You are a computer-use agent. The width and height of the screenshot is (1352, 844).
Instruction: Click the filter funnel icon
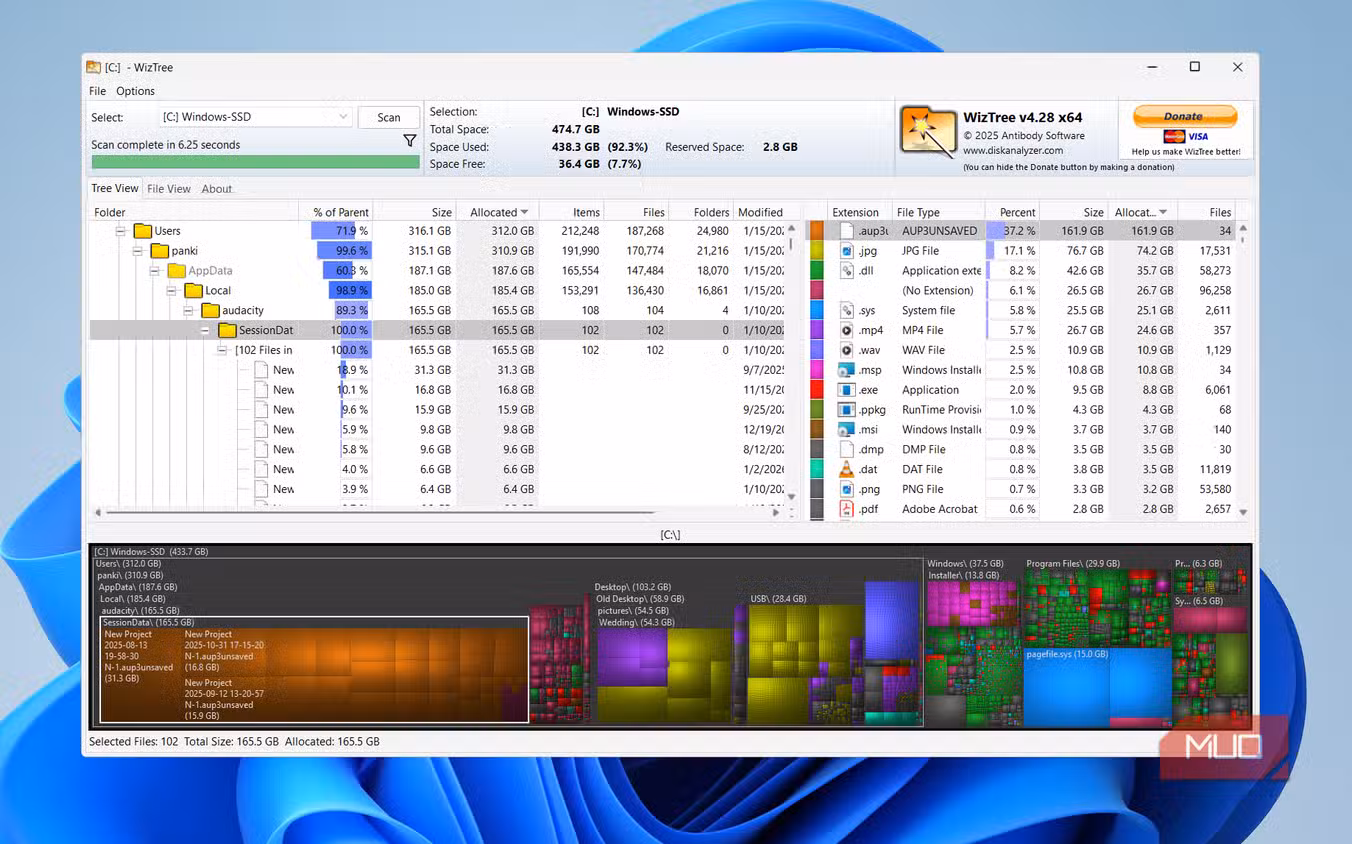pos(410,141)
